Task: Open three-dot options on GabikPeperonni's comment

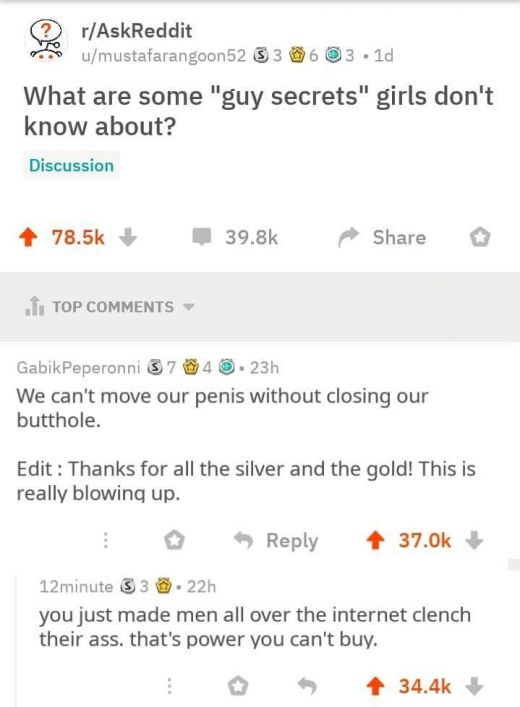Action: (106, 540)
